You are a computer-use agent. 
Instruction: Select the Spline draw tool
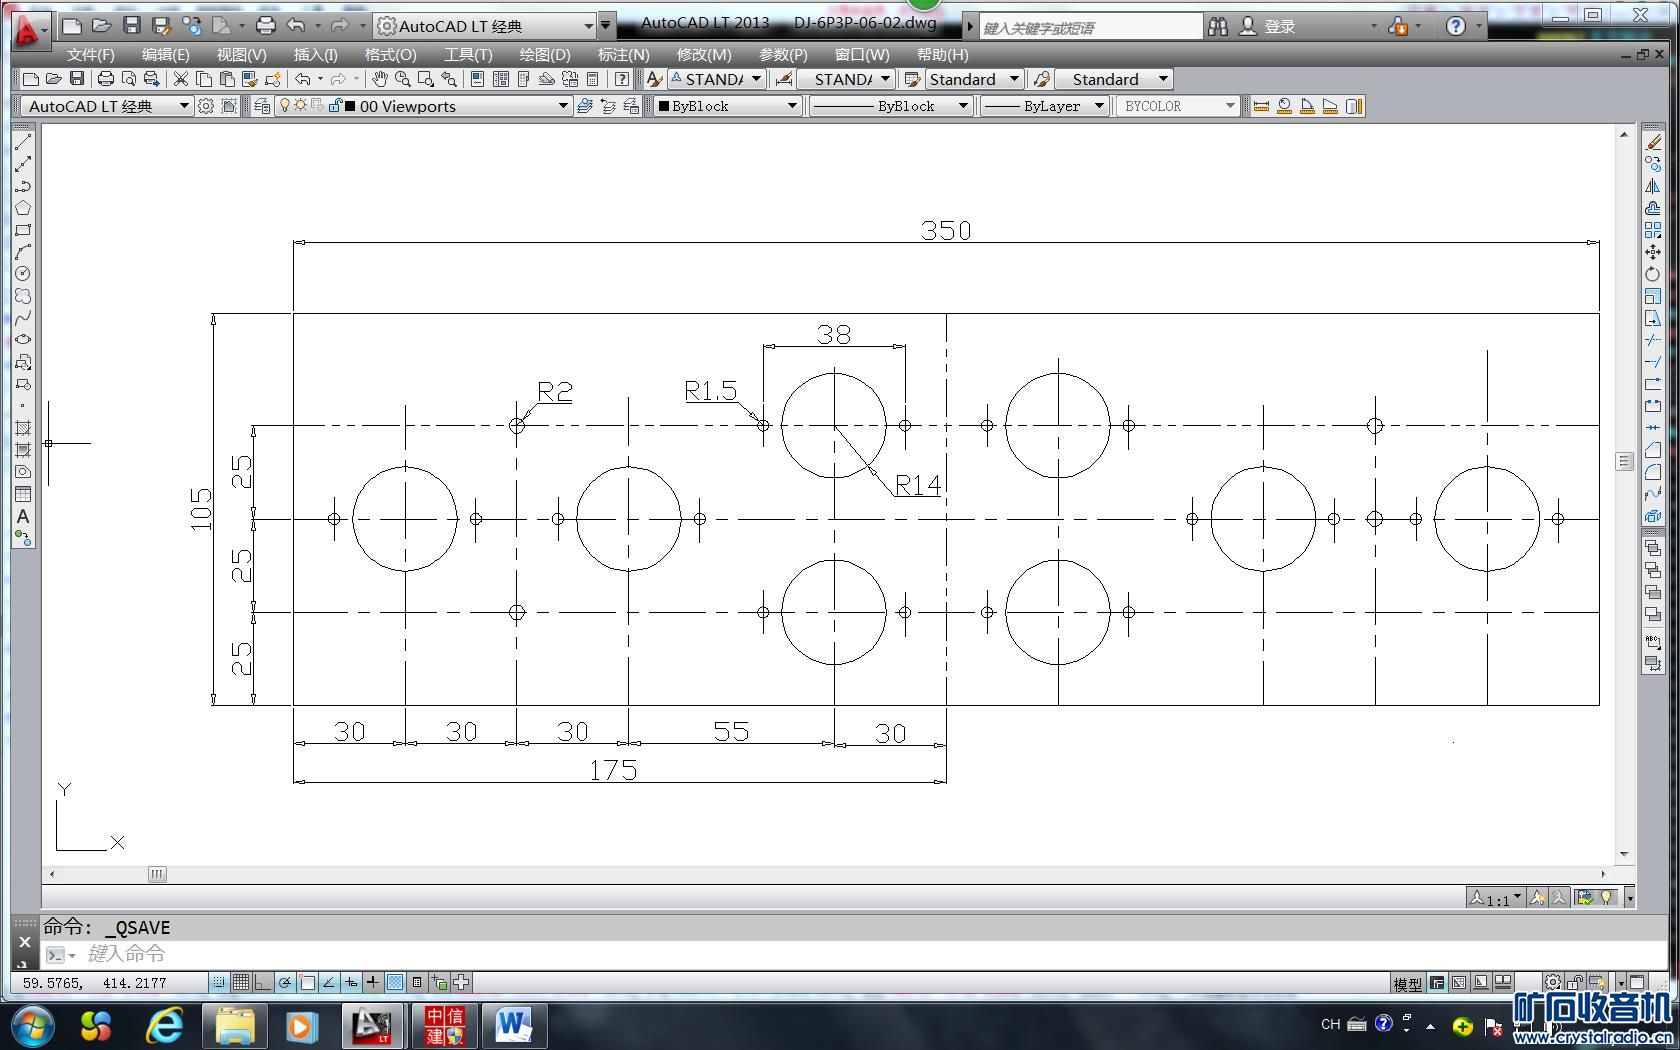pos(23,318)
